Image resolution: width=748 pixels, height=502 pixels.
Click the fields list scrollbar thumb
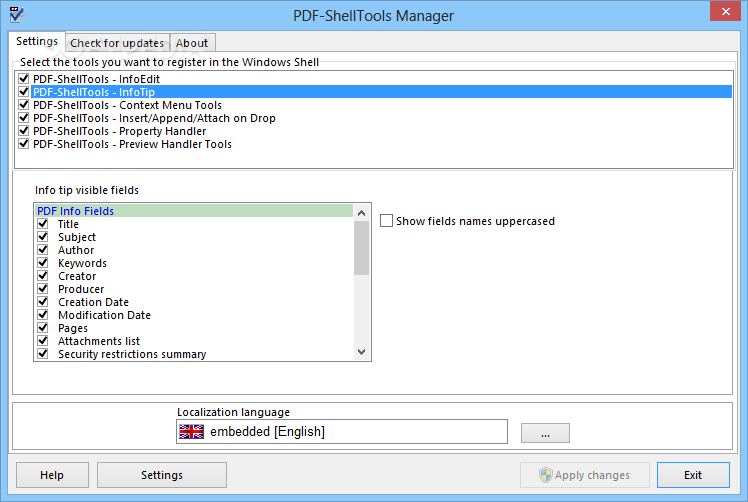pyautogui.click(x=362, y=248)
